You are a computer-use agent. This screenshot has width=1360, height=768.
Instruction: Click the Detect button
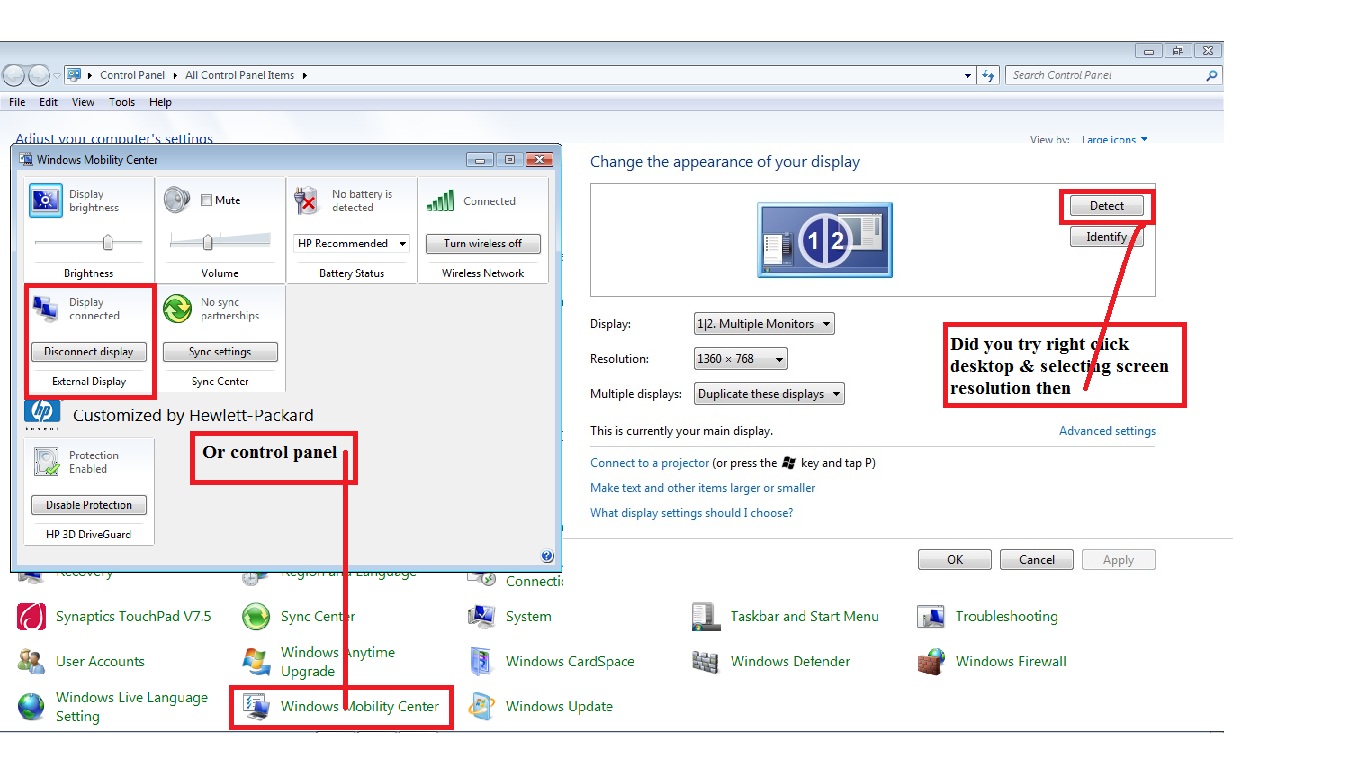point(1107,206)
